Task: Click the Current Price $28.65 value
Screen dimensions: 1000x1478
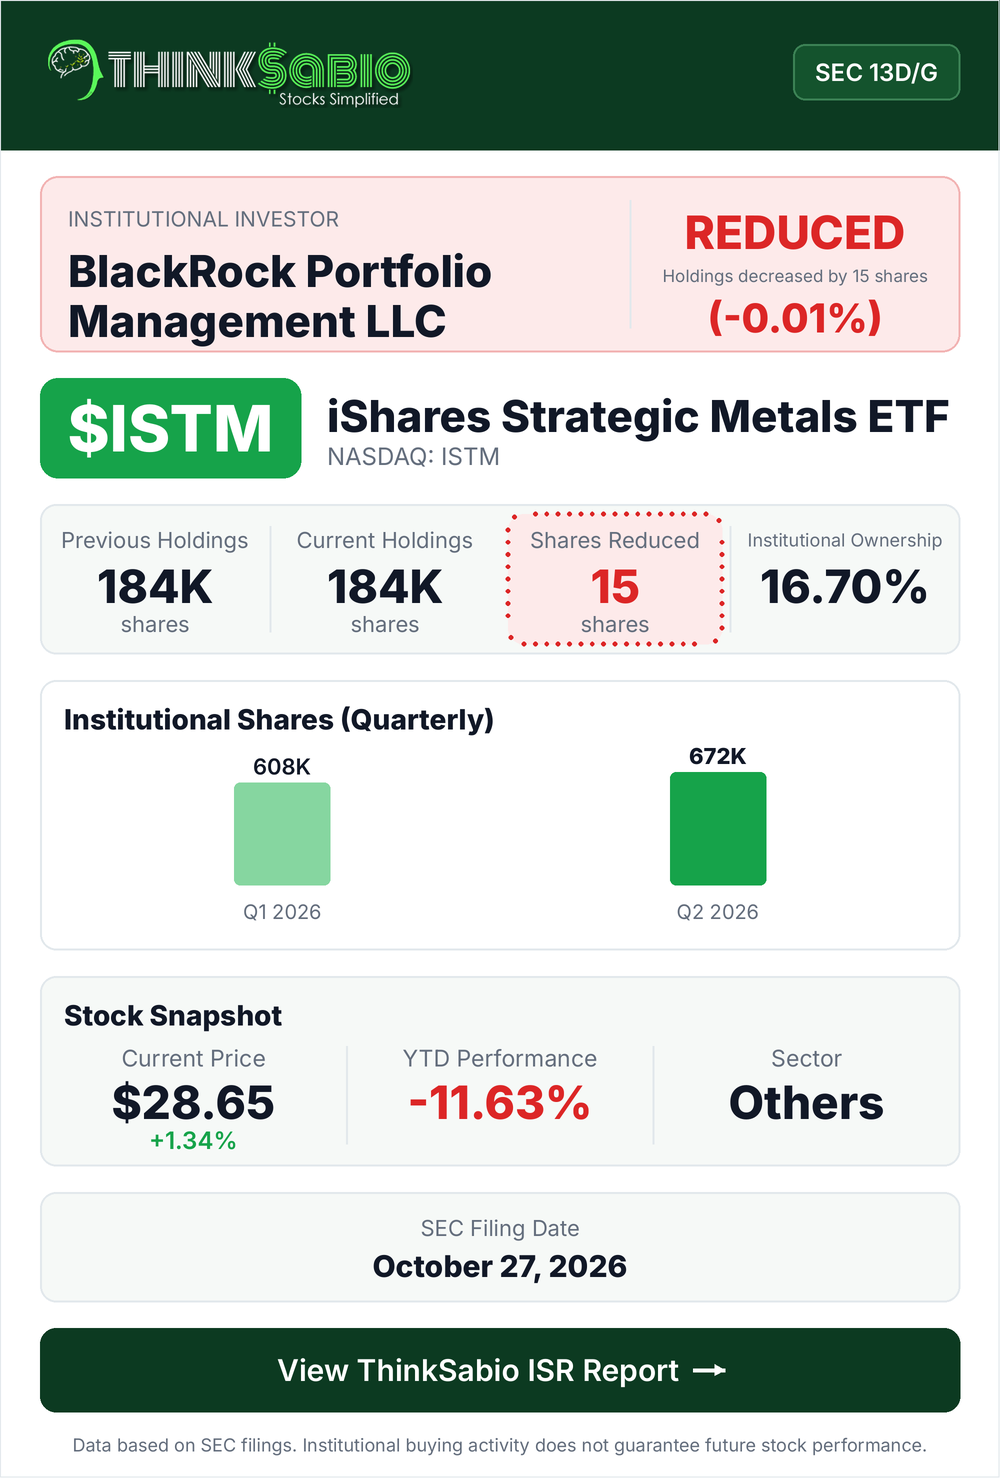Action: [x=193, y=1103]
